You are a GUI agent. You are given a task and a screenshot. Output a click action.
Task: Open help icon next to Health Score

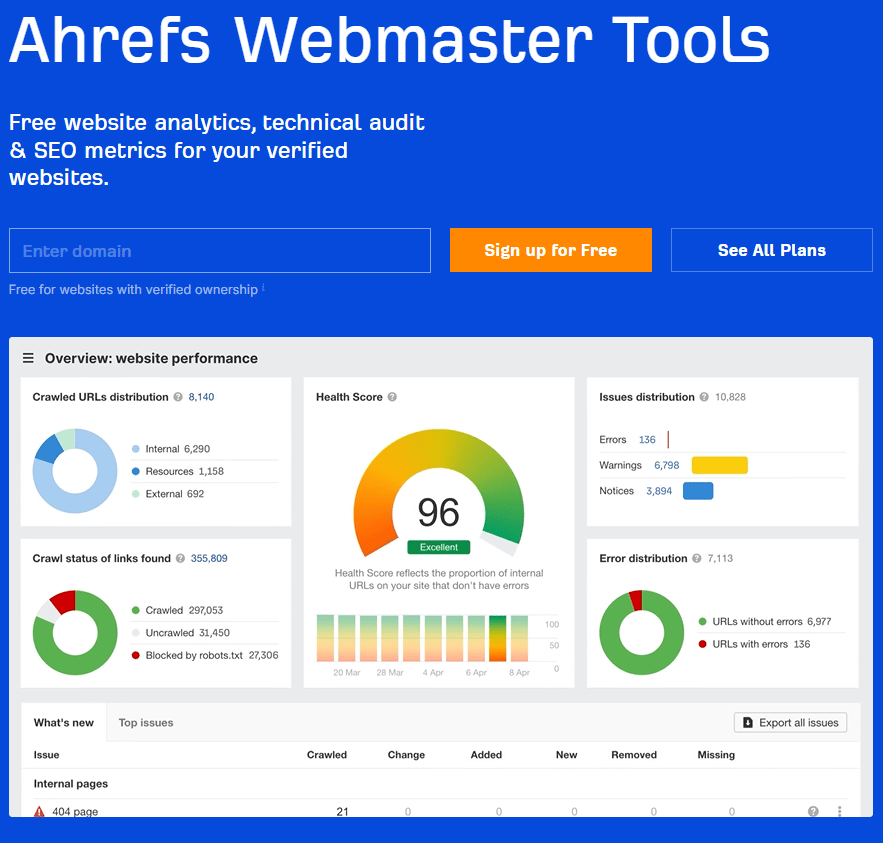point(393,397)
